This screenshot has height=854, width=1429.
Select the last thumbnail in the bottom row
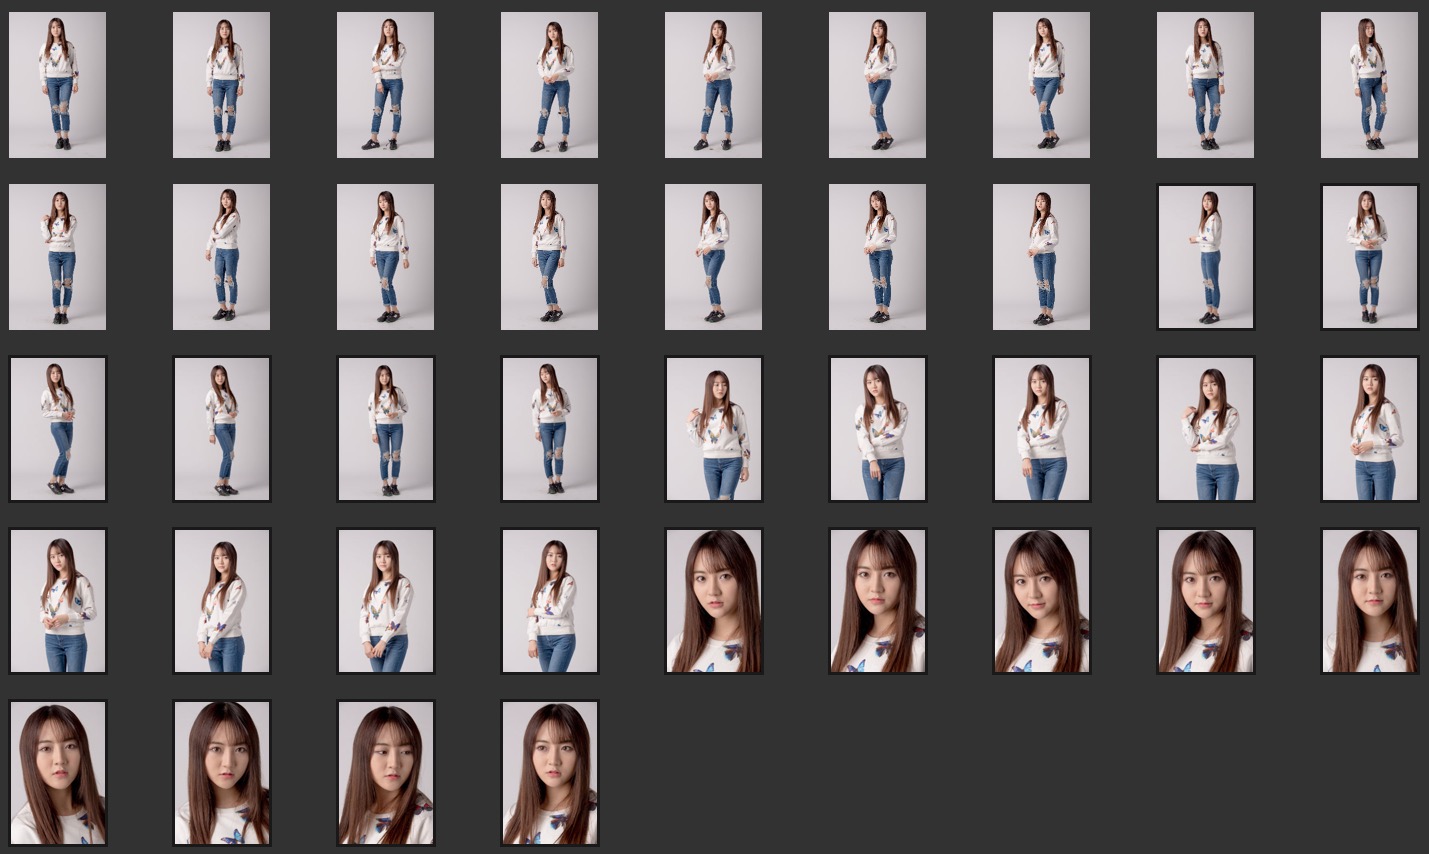[x=549, y=773]
